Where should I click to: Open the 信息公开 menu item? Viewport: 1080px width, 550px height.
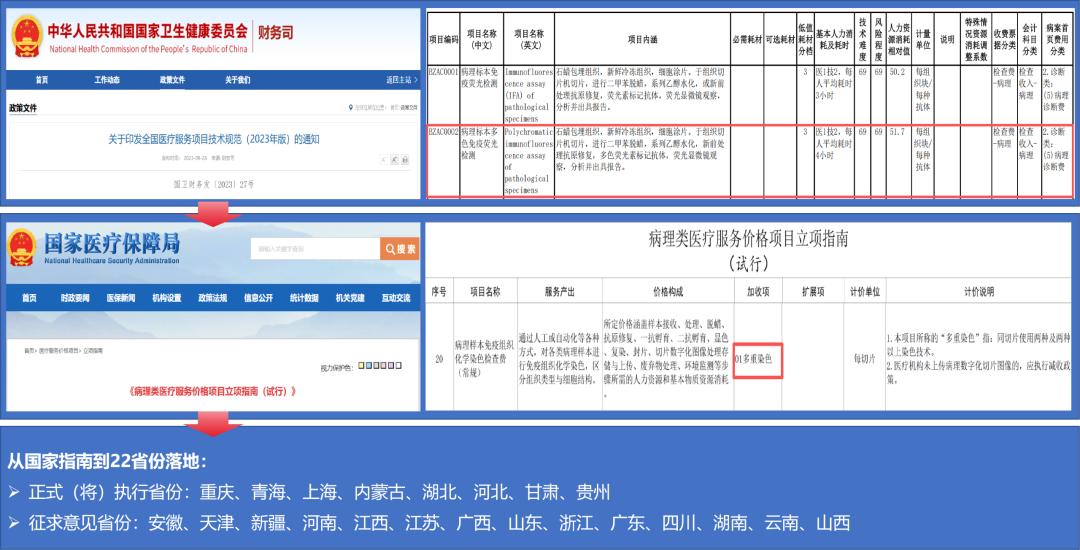point(258,298)
